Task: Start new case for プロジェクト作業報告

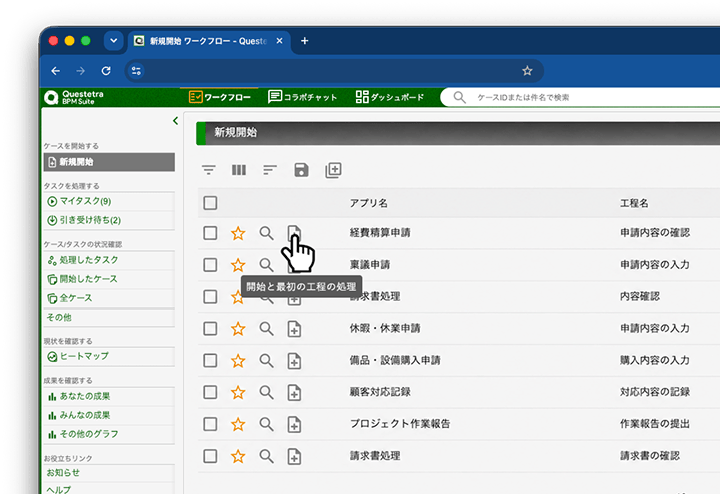Action: point(294,424)
